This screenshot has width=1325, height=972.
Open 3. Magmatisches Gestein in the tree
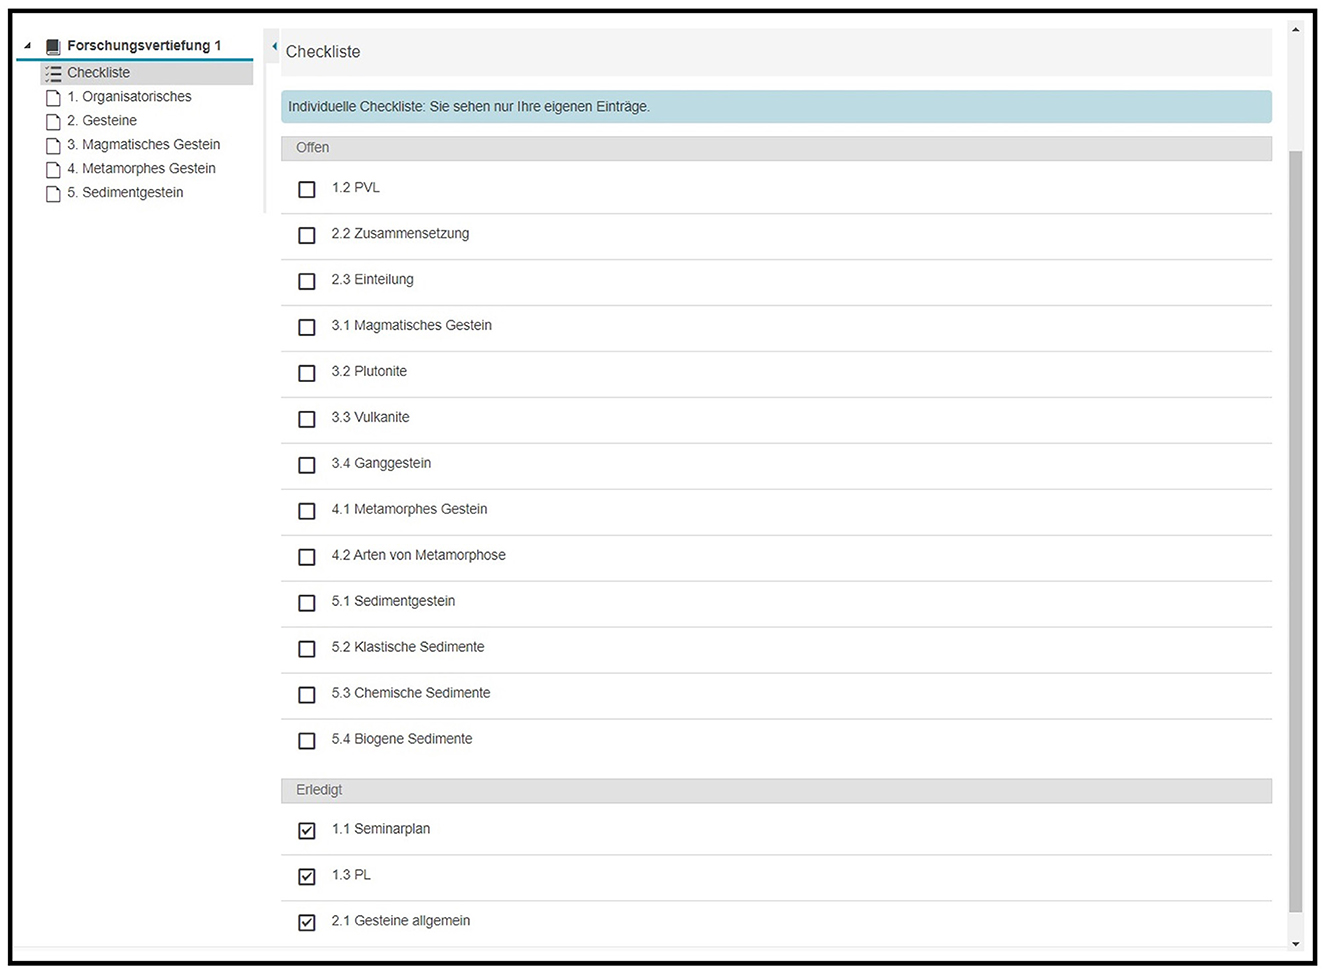coord(143,145)
